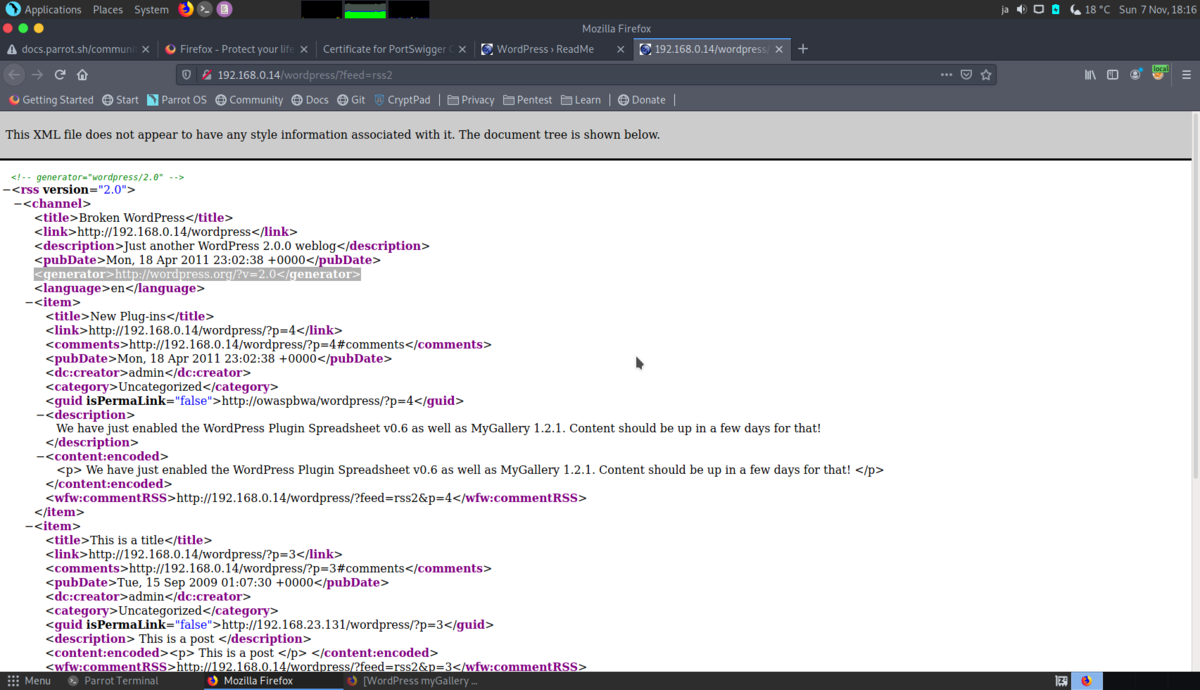Click the Forward navigation arrow
The height and width of the screenshot is (690, 1200).
click(x=37, y=75)
